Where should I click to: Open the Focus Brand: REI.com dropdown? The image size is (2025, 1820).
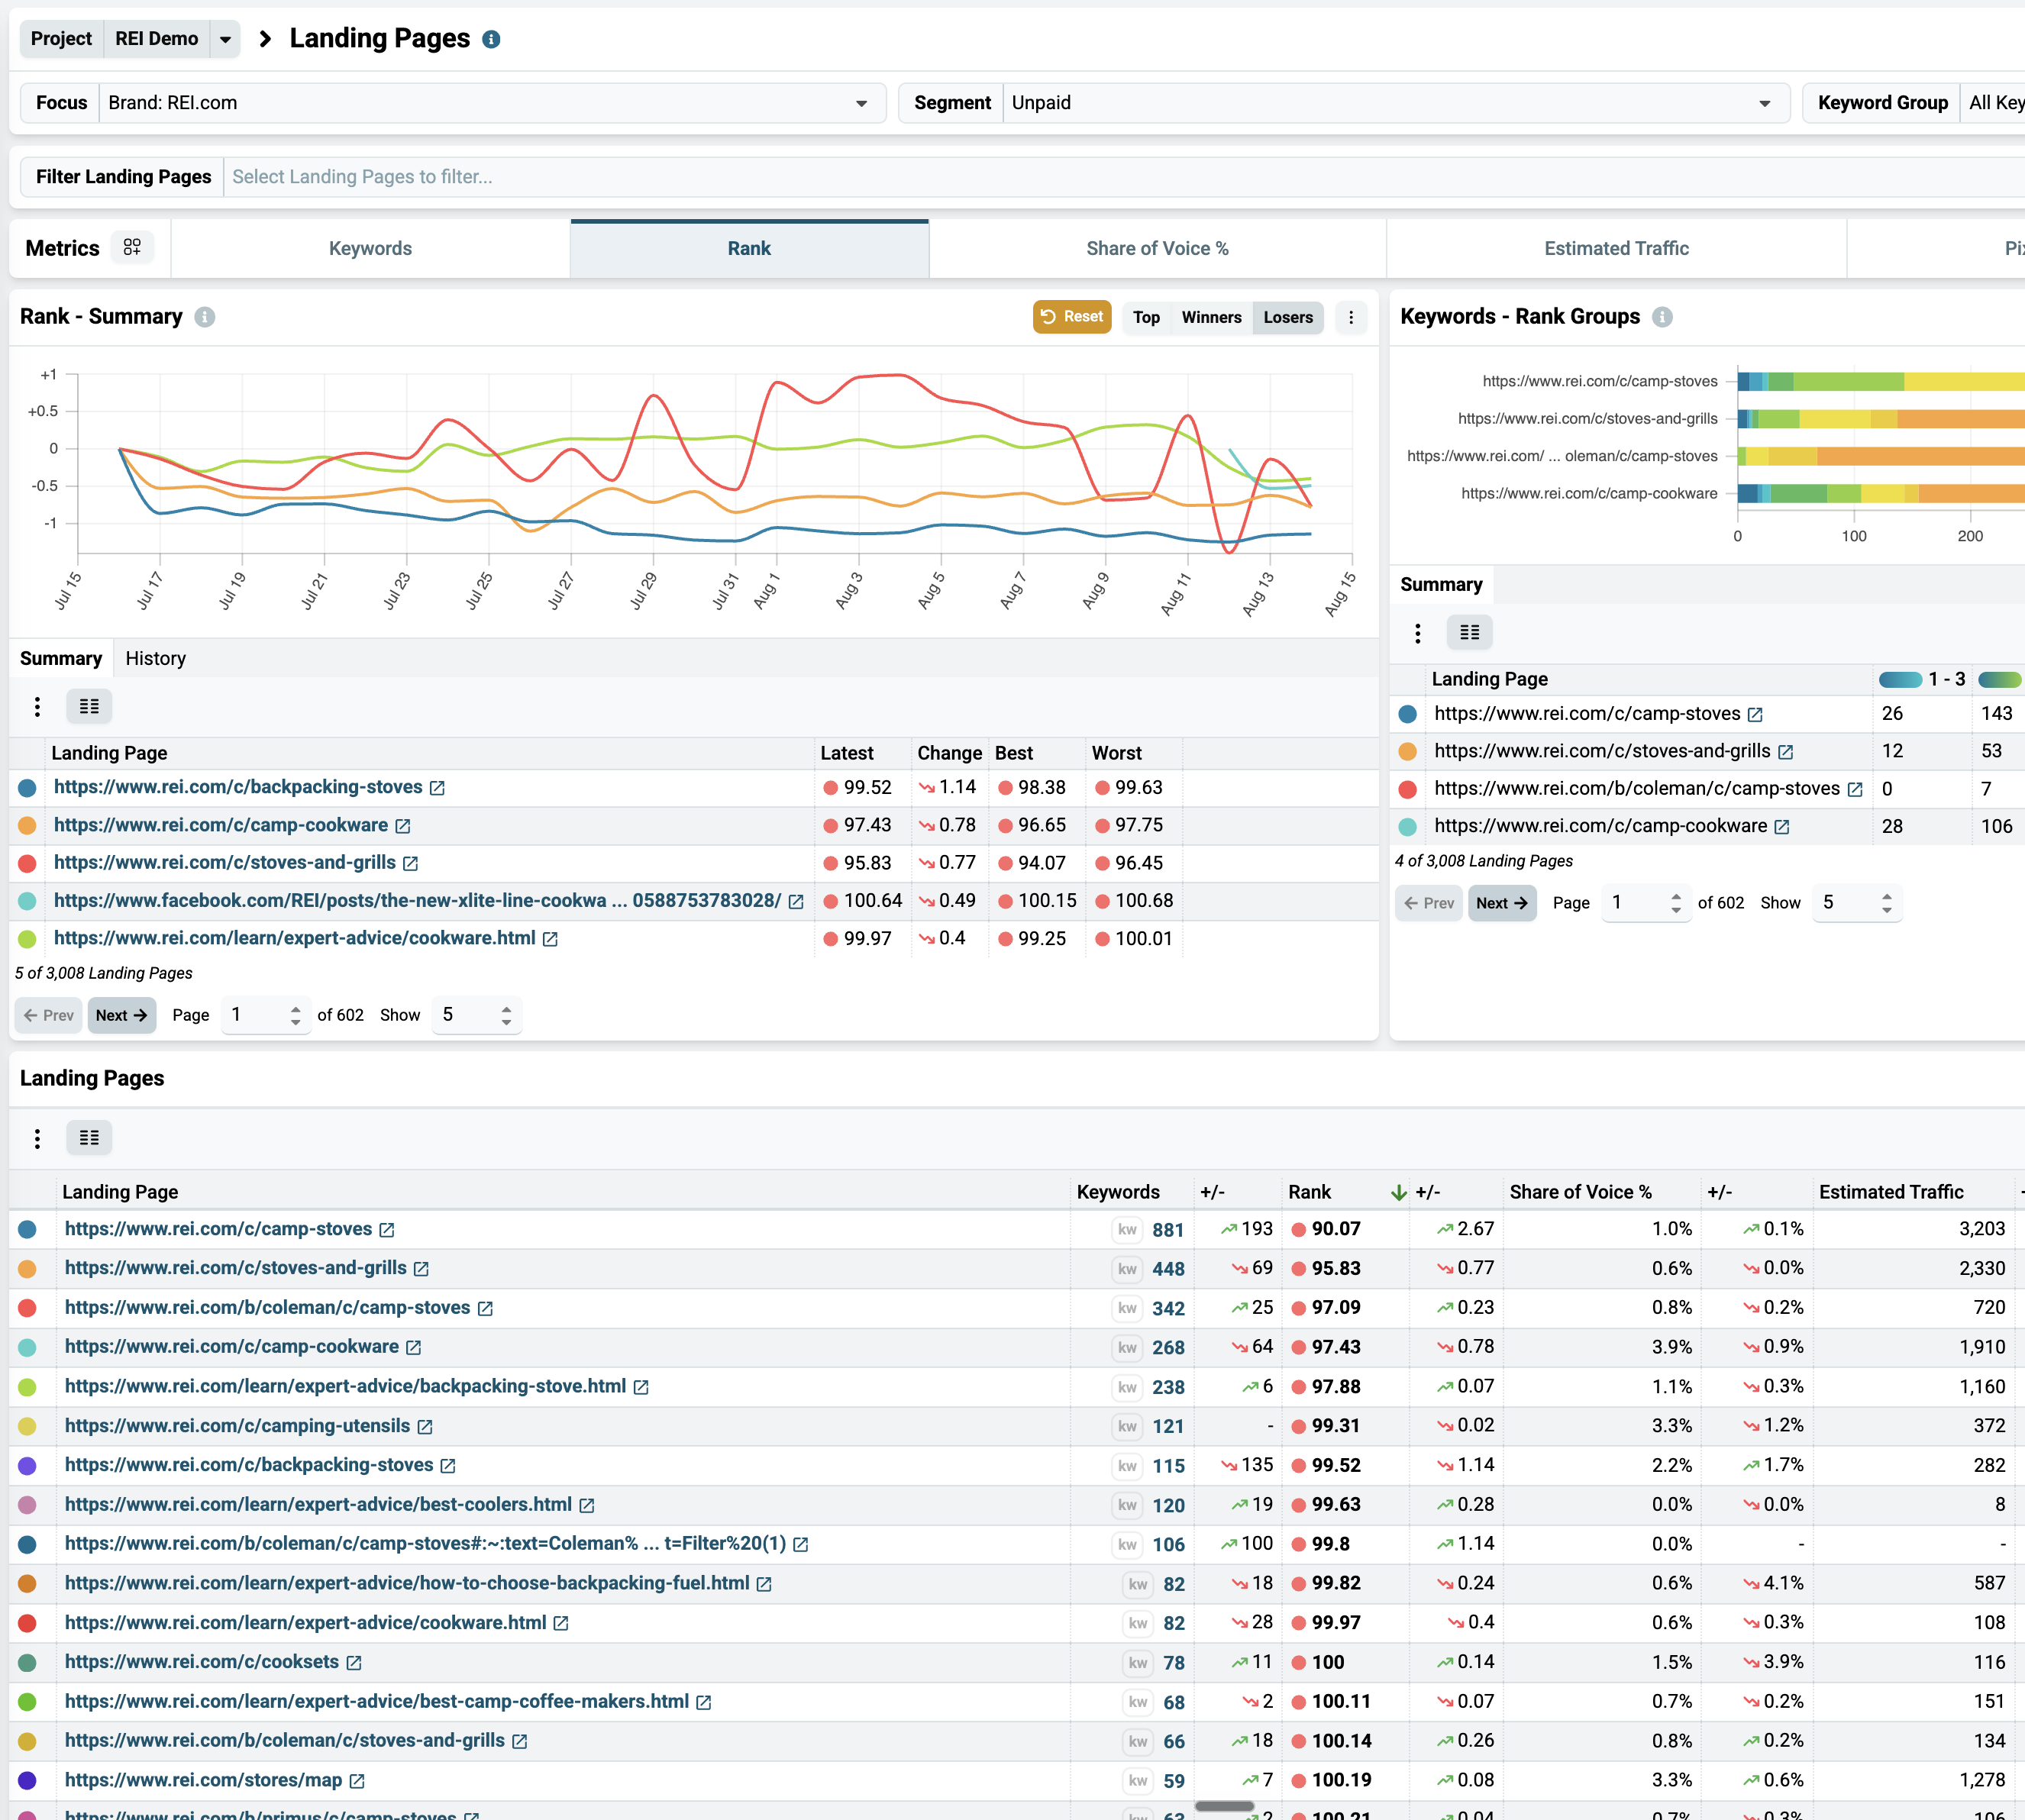(x=491, y=103)
